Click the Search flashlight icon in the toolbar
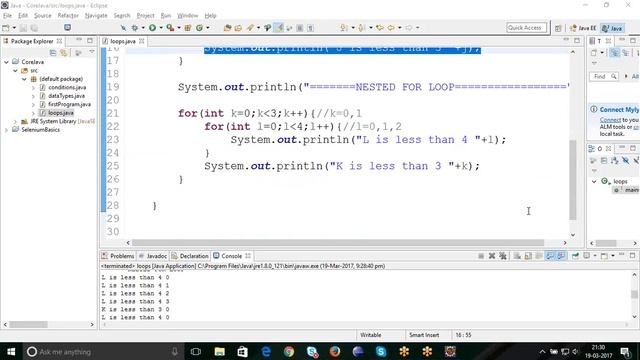The width and height of the screenshot is (640, 360). [x=250, y=28]
